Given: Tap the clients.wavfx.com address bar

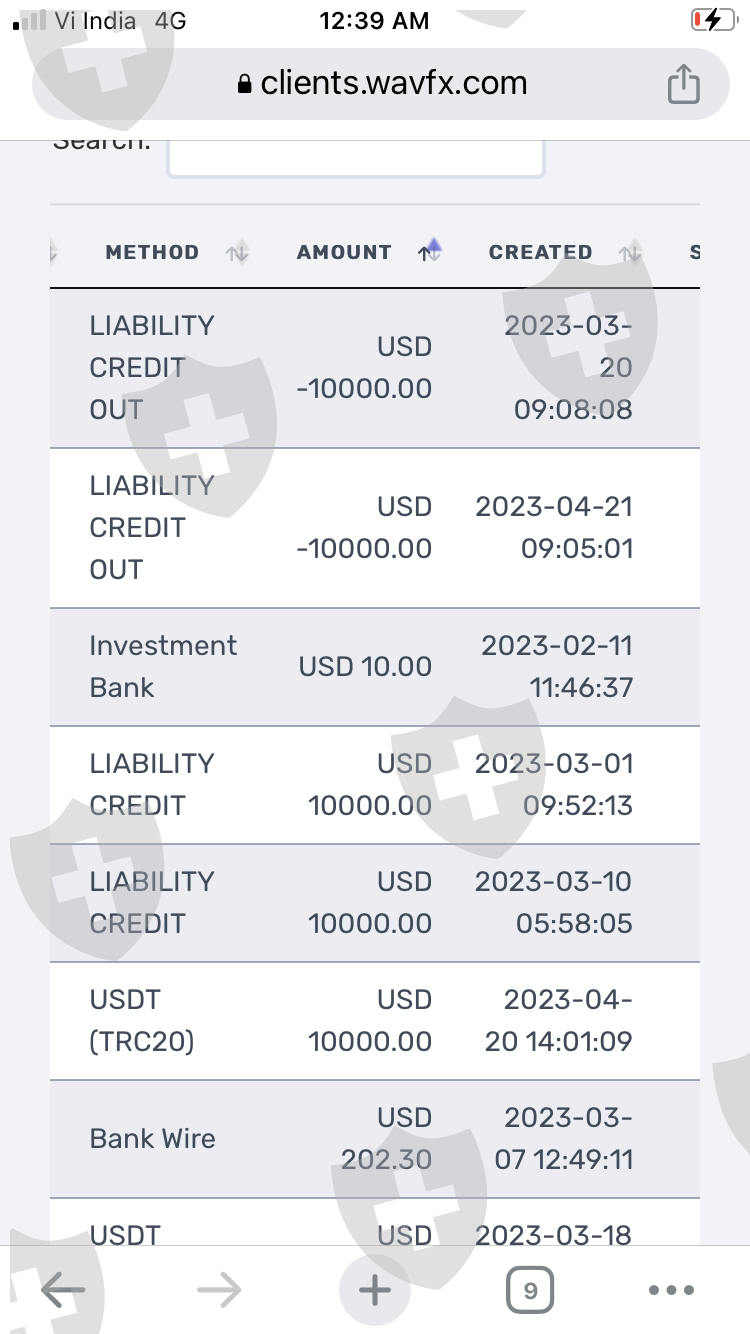Looking at the screenshot, I should (x=393, y=84).
